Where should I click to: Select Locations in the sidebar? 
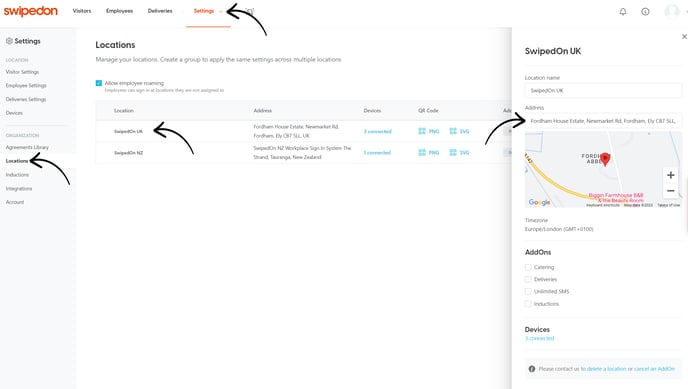[17, 161]
